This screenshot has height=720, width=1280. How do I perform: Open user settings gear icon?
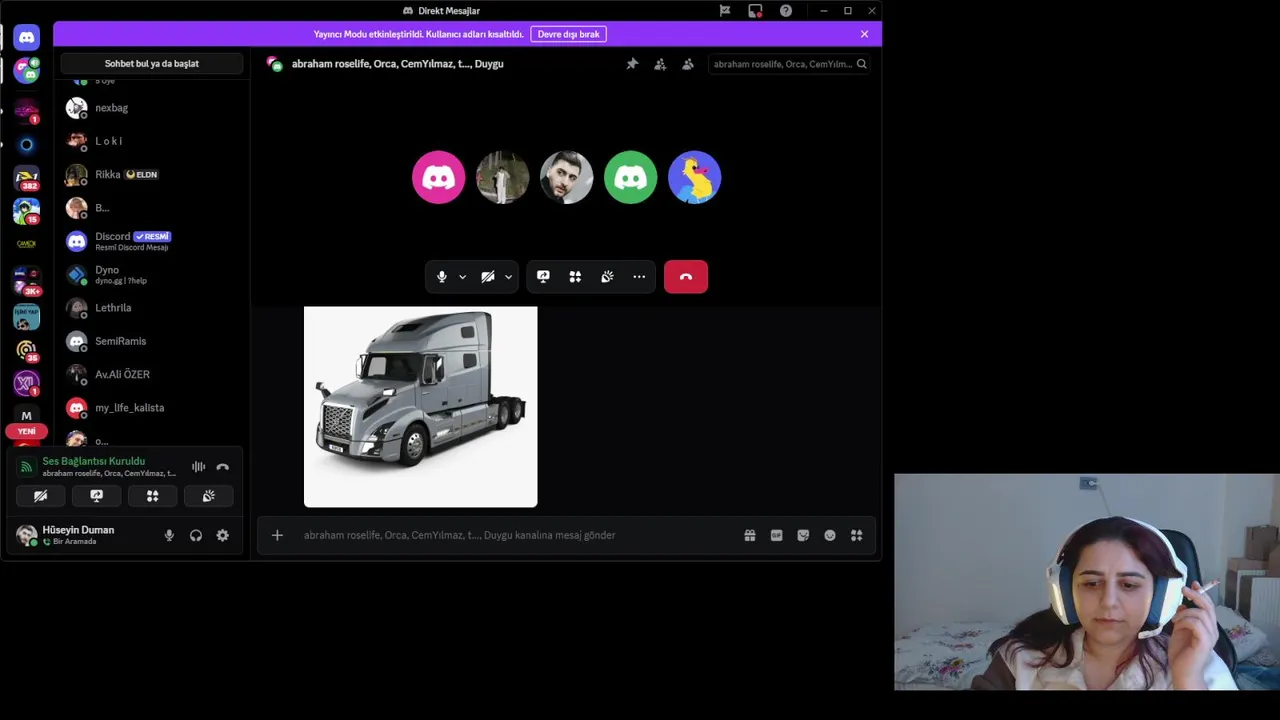pos(223,536)
